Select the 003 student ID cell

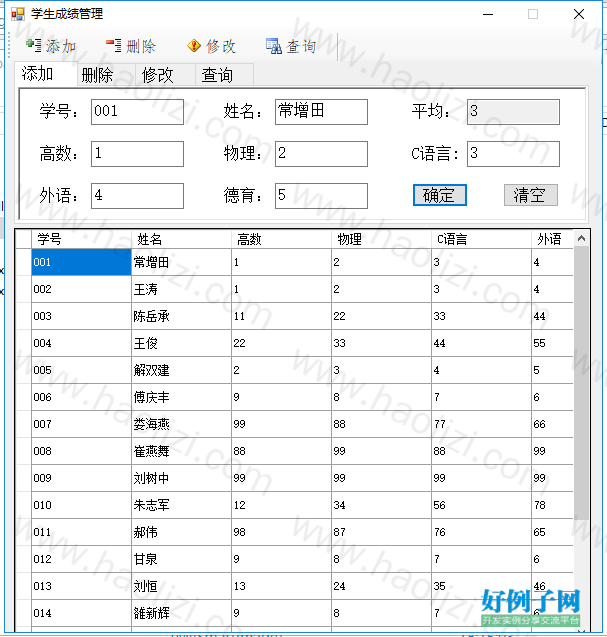pos(81,316)
